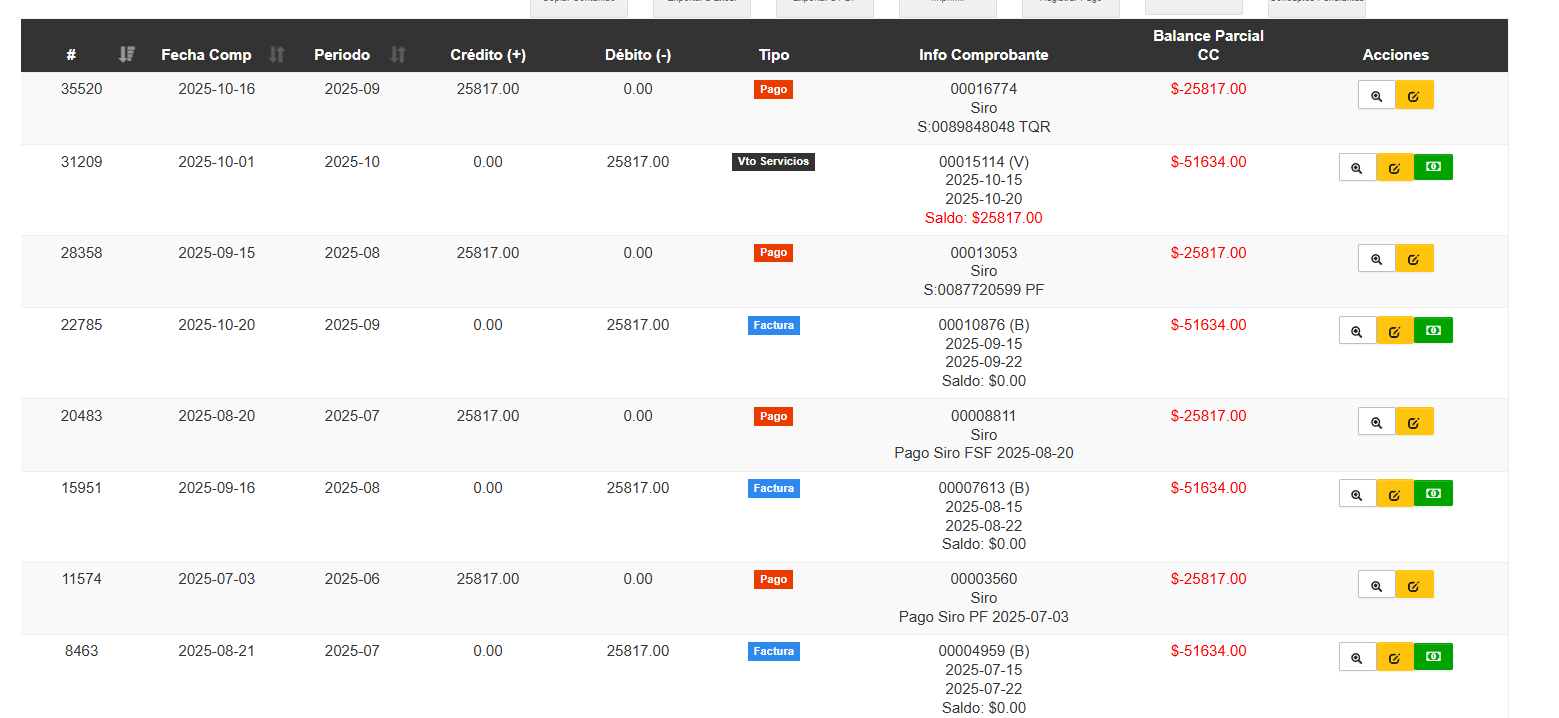
Task: Sort by Fecha Comp arrows icon
Action: point(277,54)
